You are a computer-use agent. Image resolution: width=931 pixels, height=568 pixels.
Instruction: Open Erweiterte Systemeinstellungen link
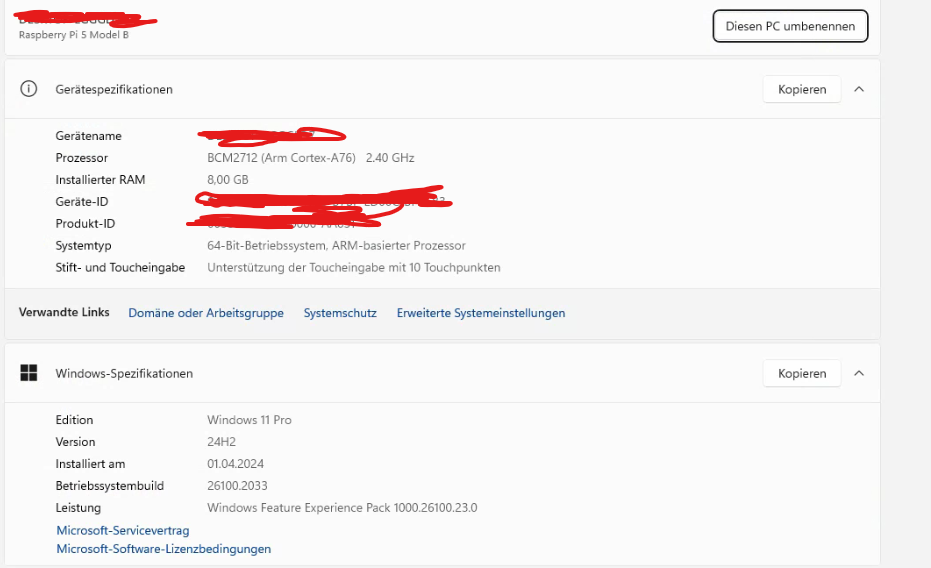pyautogui.click(x=481, y=313)
